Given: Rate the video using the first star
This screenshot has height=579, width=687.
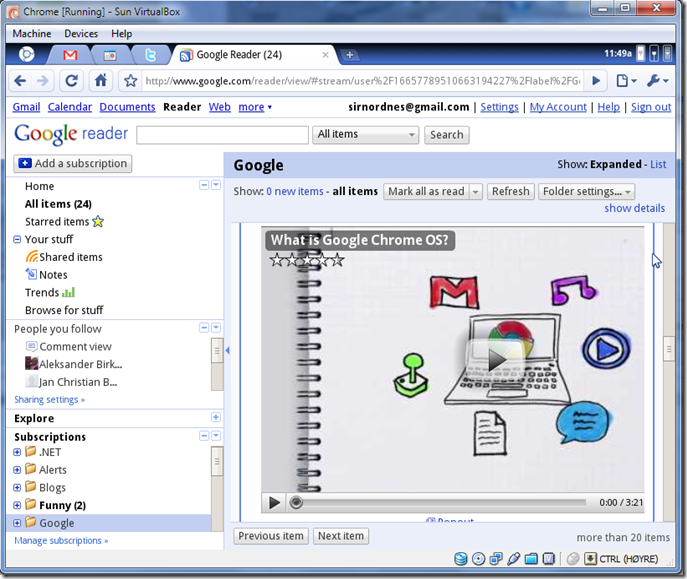Looking at the screenshot, I should (277, 260).
